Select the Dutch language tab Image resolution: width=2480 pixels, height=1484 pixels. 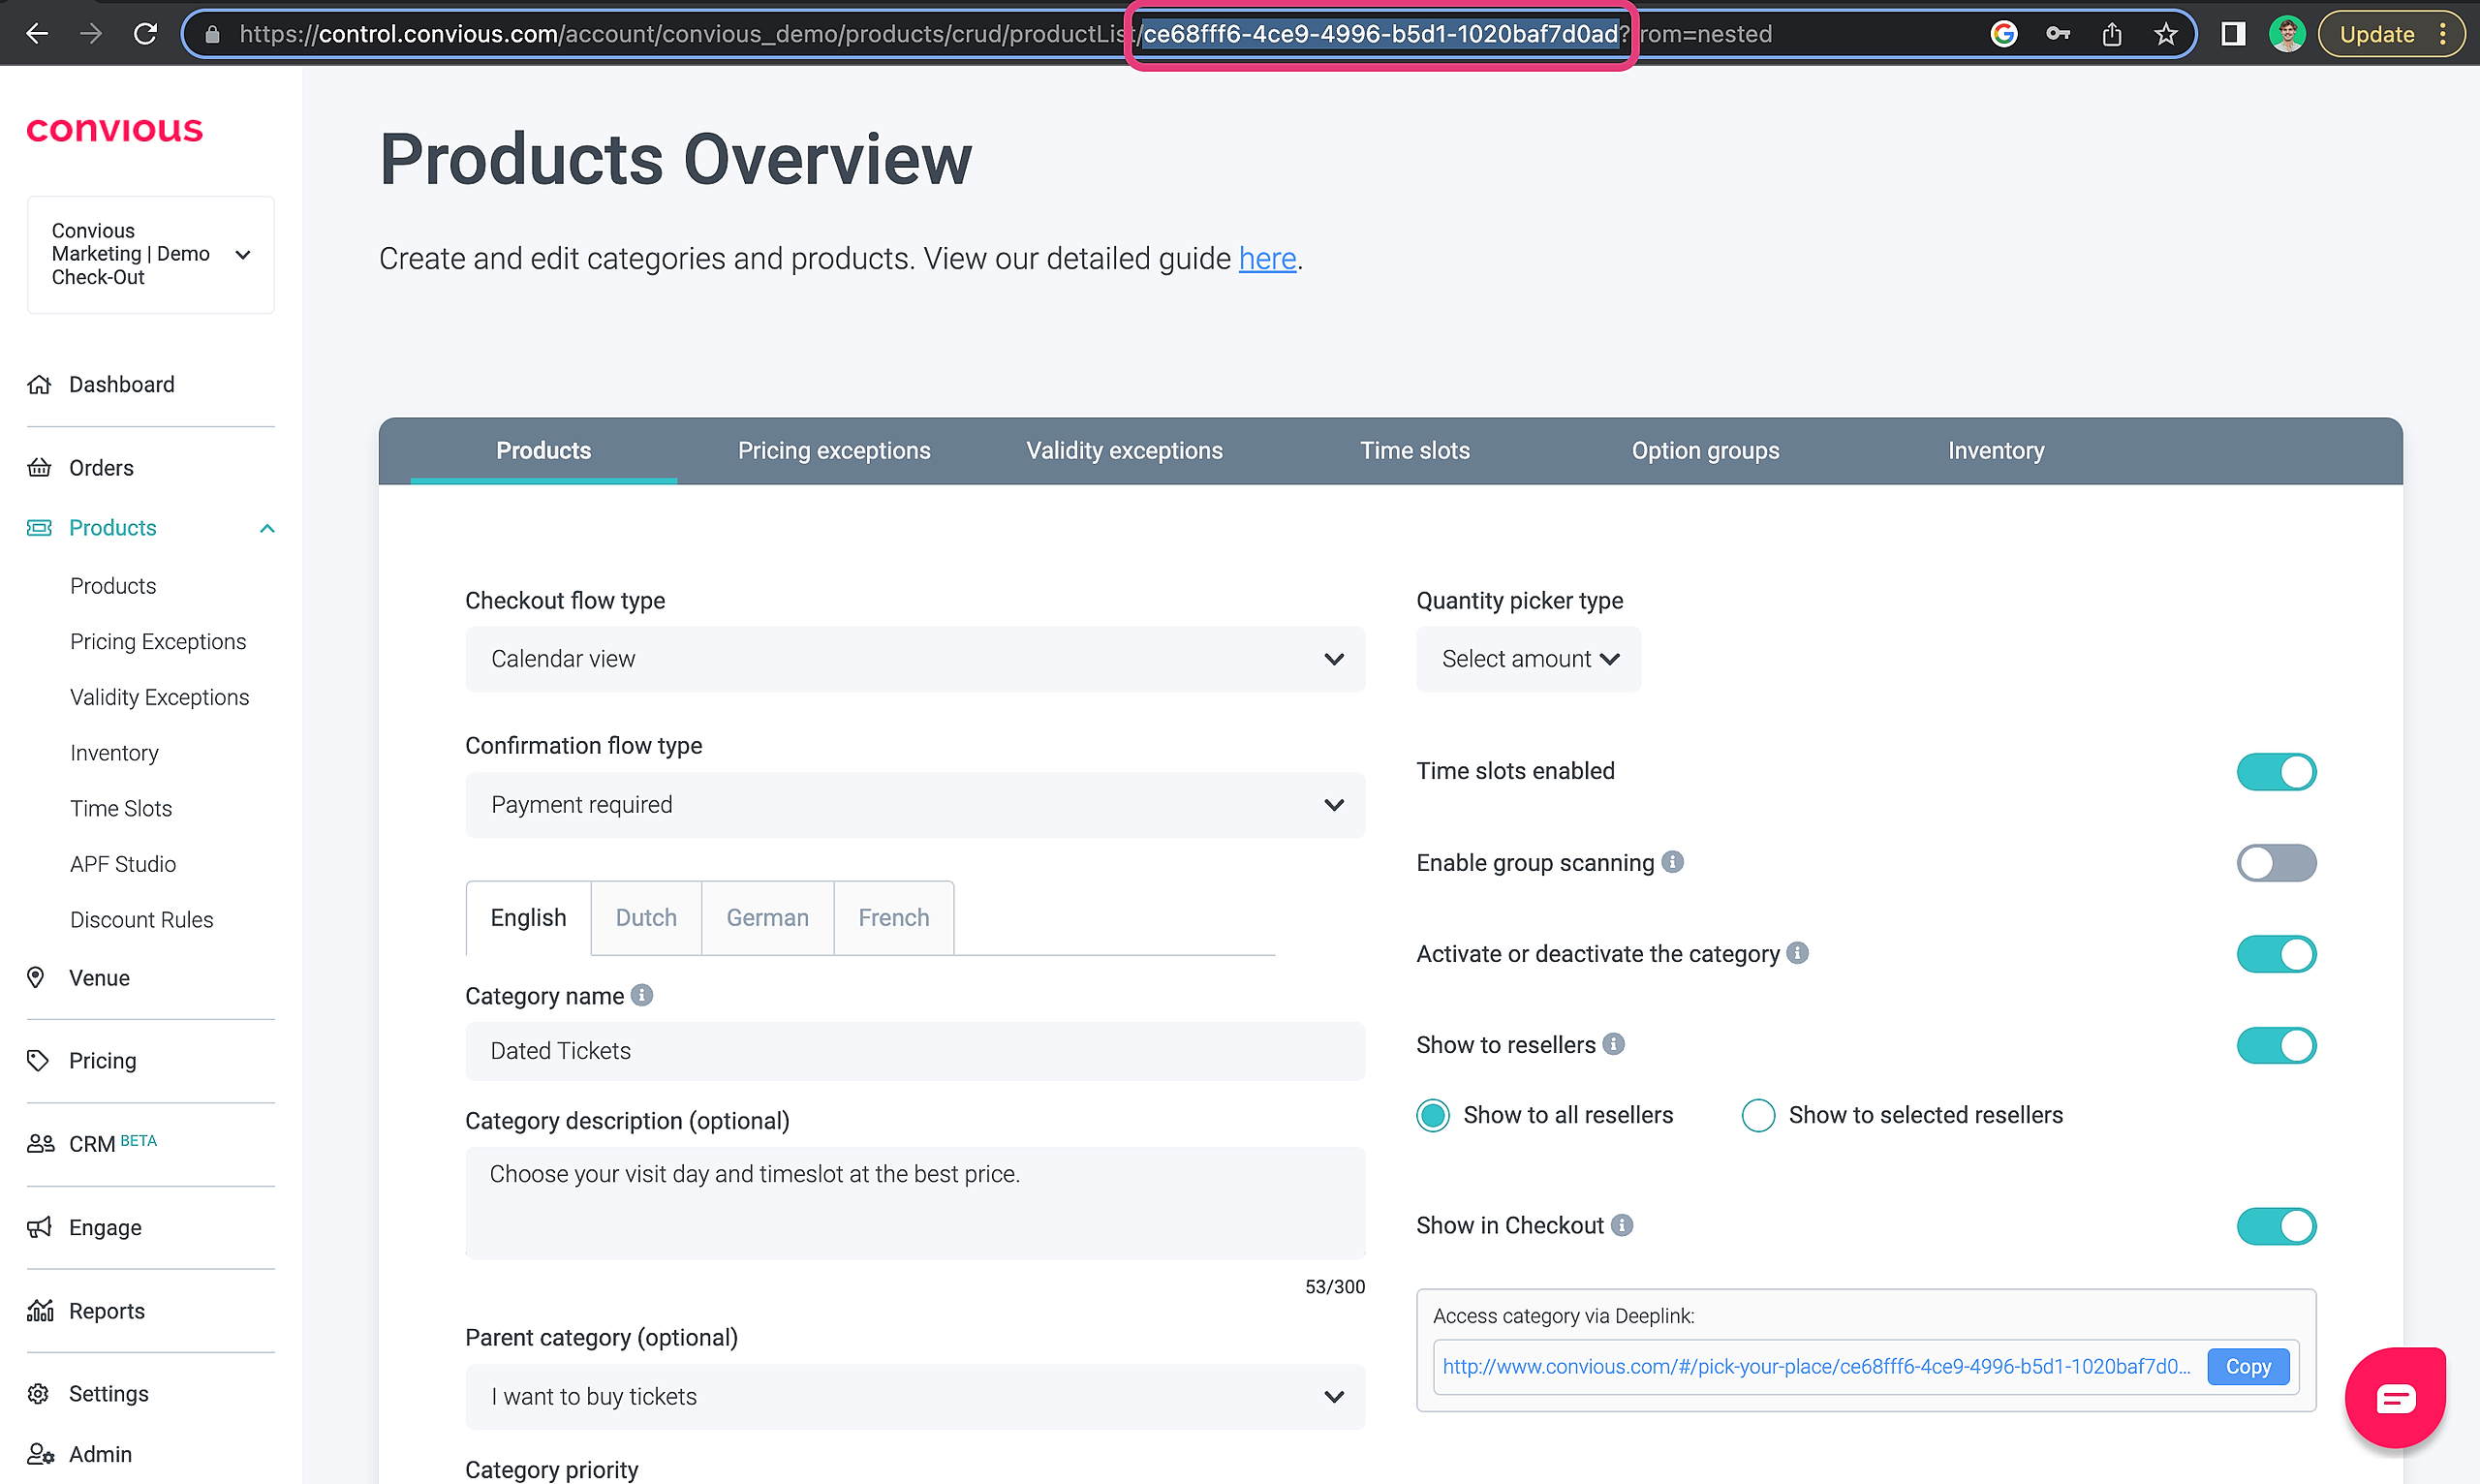[x=646, y=918]
